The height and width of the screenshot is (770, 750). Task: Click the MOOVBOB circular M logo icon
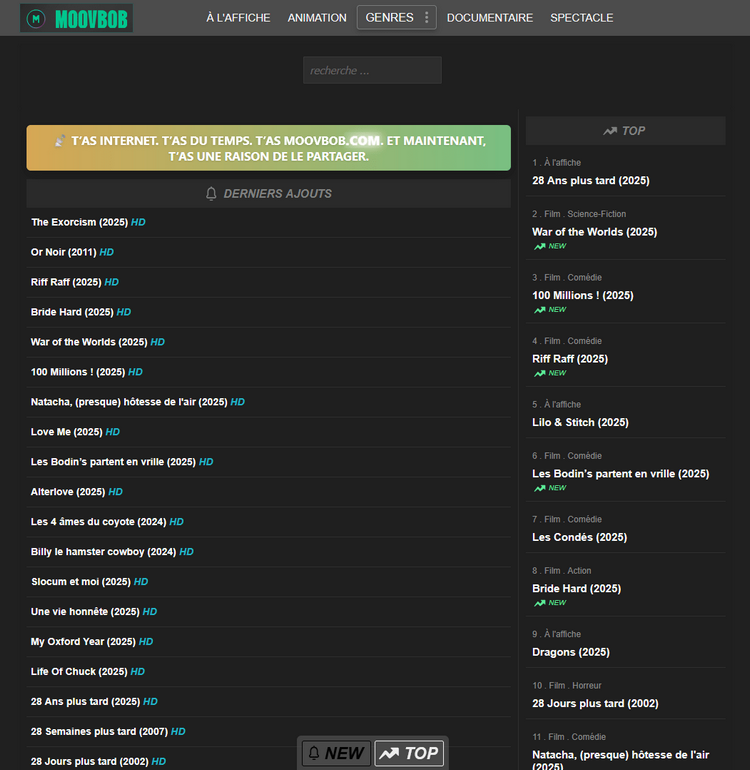coord(36,19)
